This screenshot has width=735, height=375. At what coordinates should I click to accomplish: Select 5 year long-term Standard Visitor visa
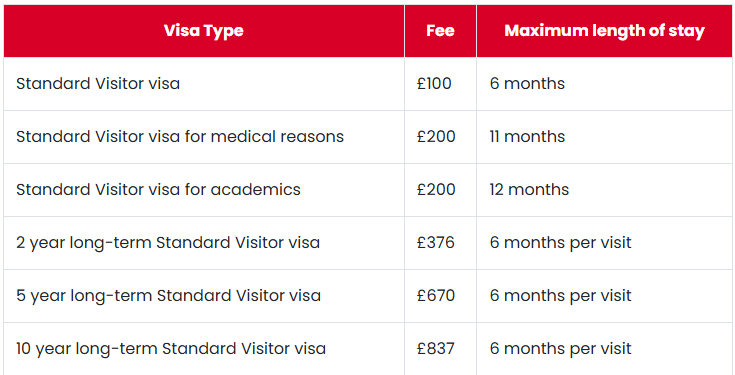tap(168, 296)
